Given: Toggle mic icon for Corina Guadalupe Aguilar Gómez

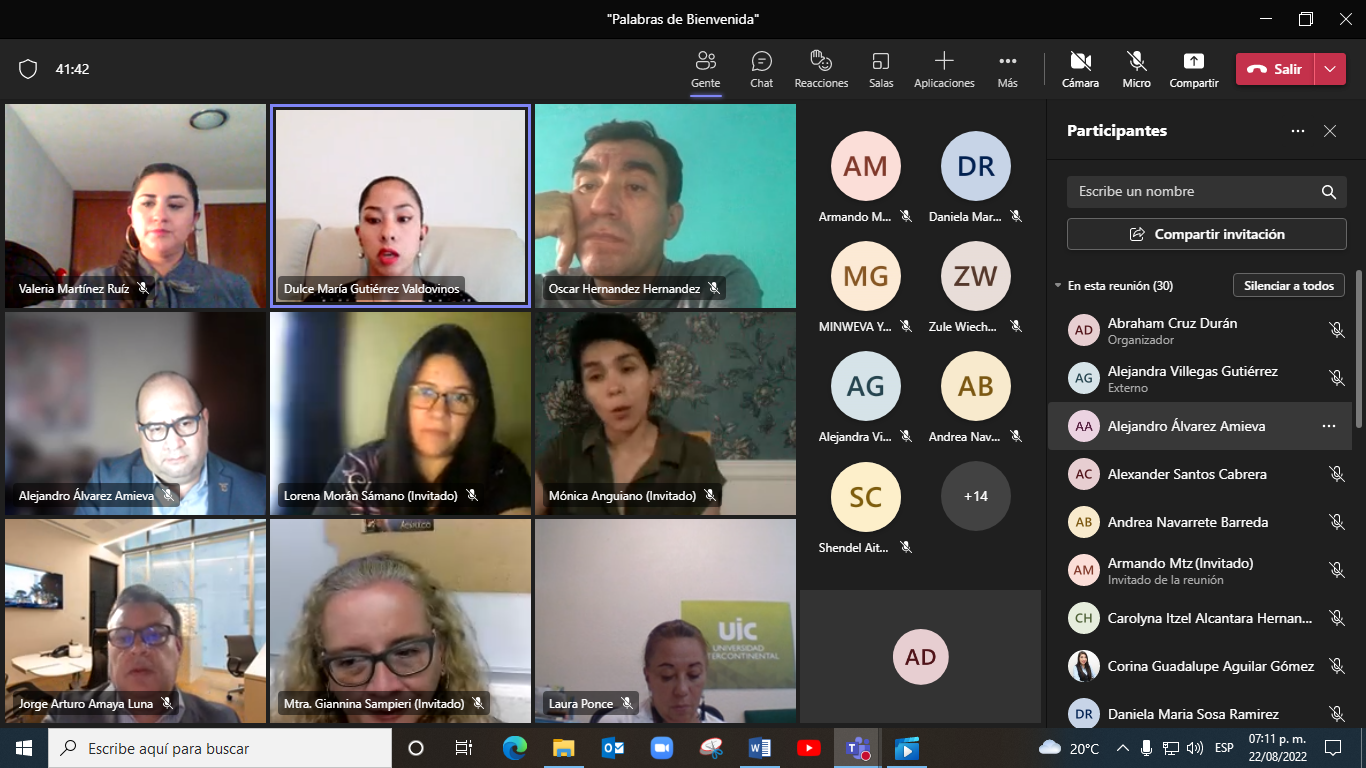Looking at the screenshot, I should (1336, 666).
